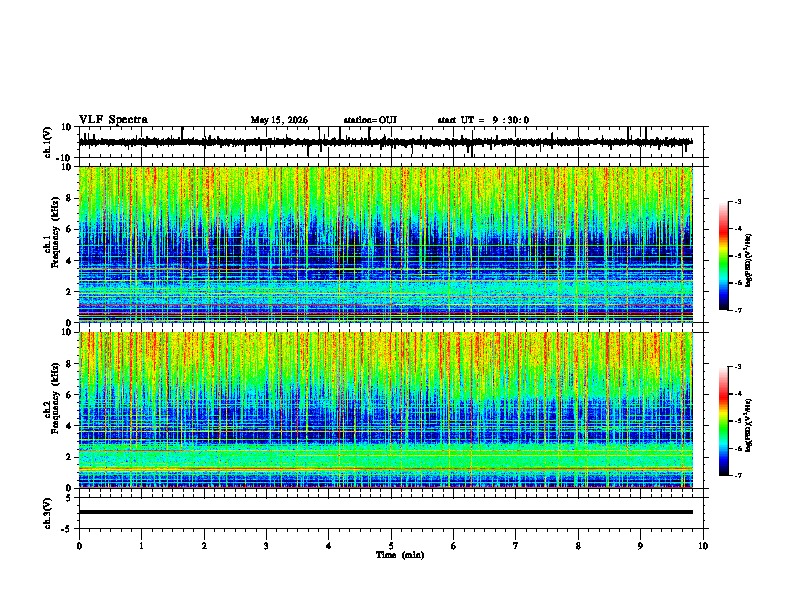792x612 pixels.
Task: Click the ch.1 voltage waveform trace
Action: [385, 142]
